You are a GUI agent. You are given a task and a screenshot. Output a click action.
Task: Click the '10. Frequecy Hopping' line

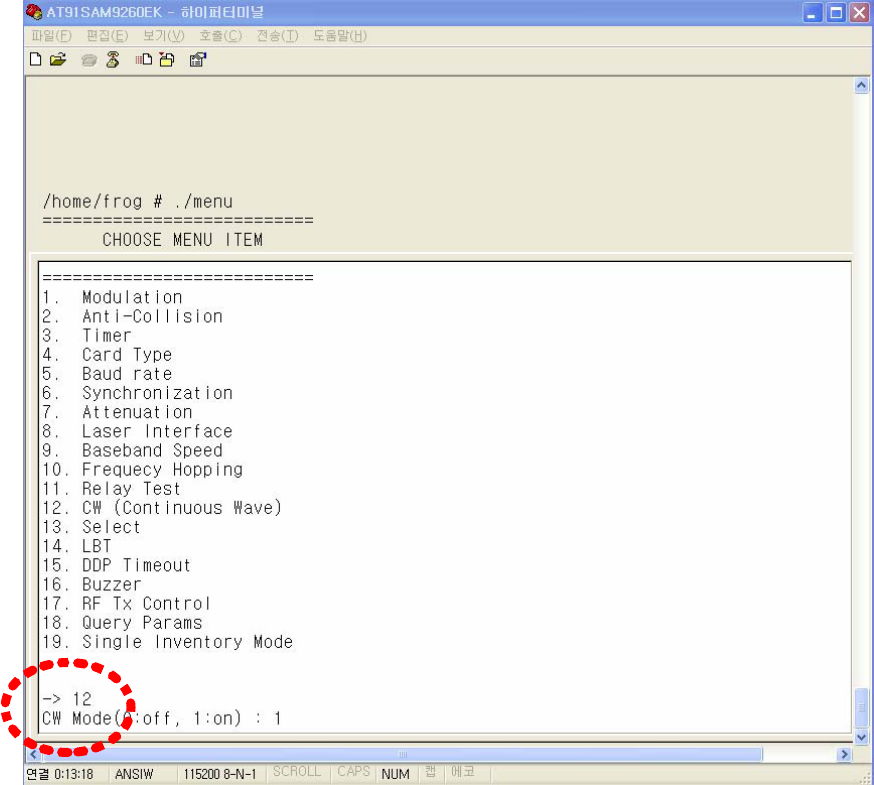pyautogui.click(x=143, y=469)
